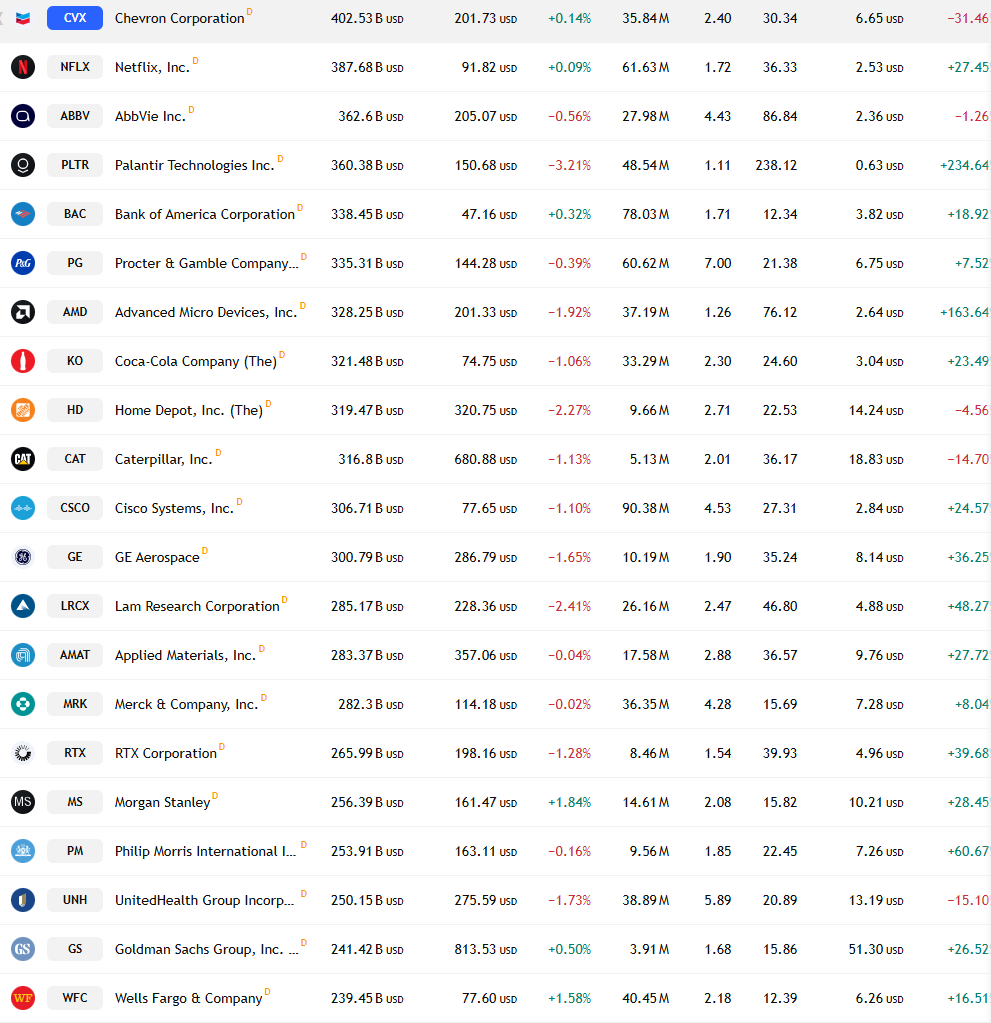Click Home Depot's −2.27% change
This screenshot has width=991, height=1023.
570,410
